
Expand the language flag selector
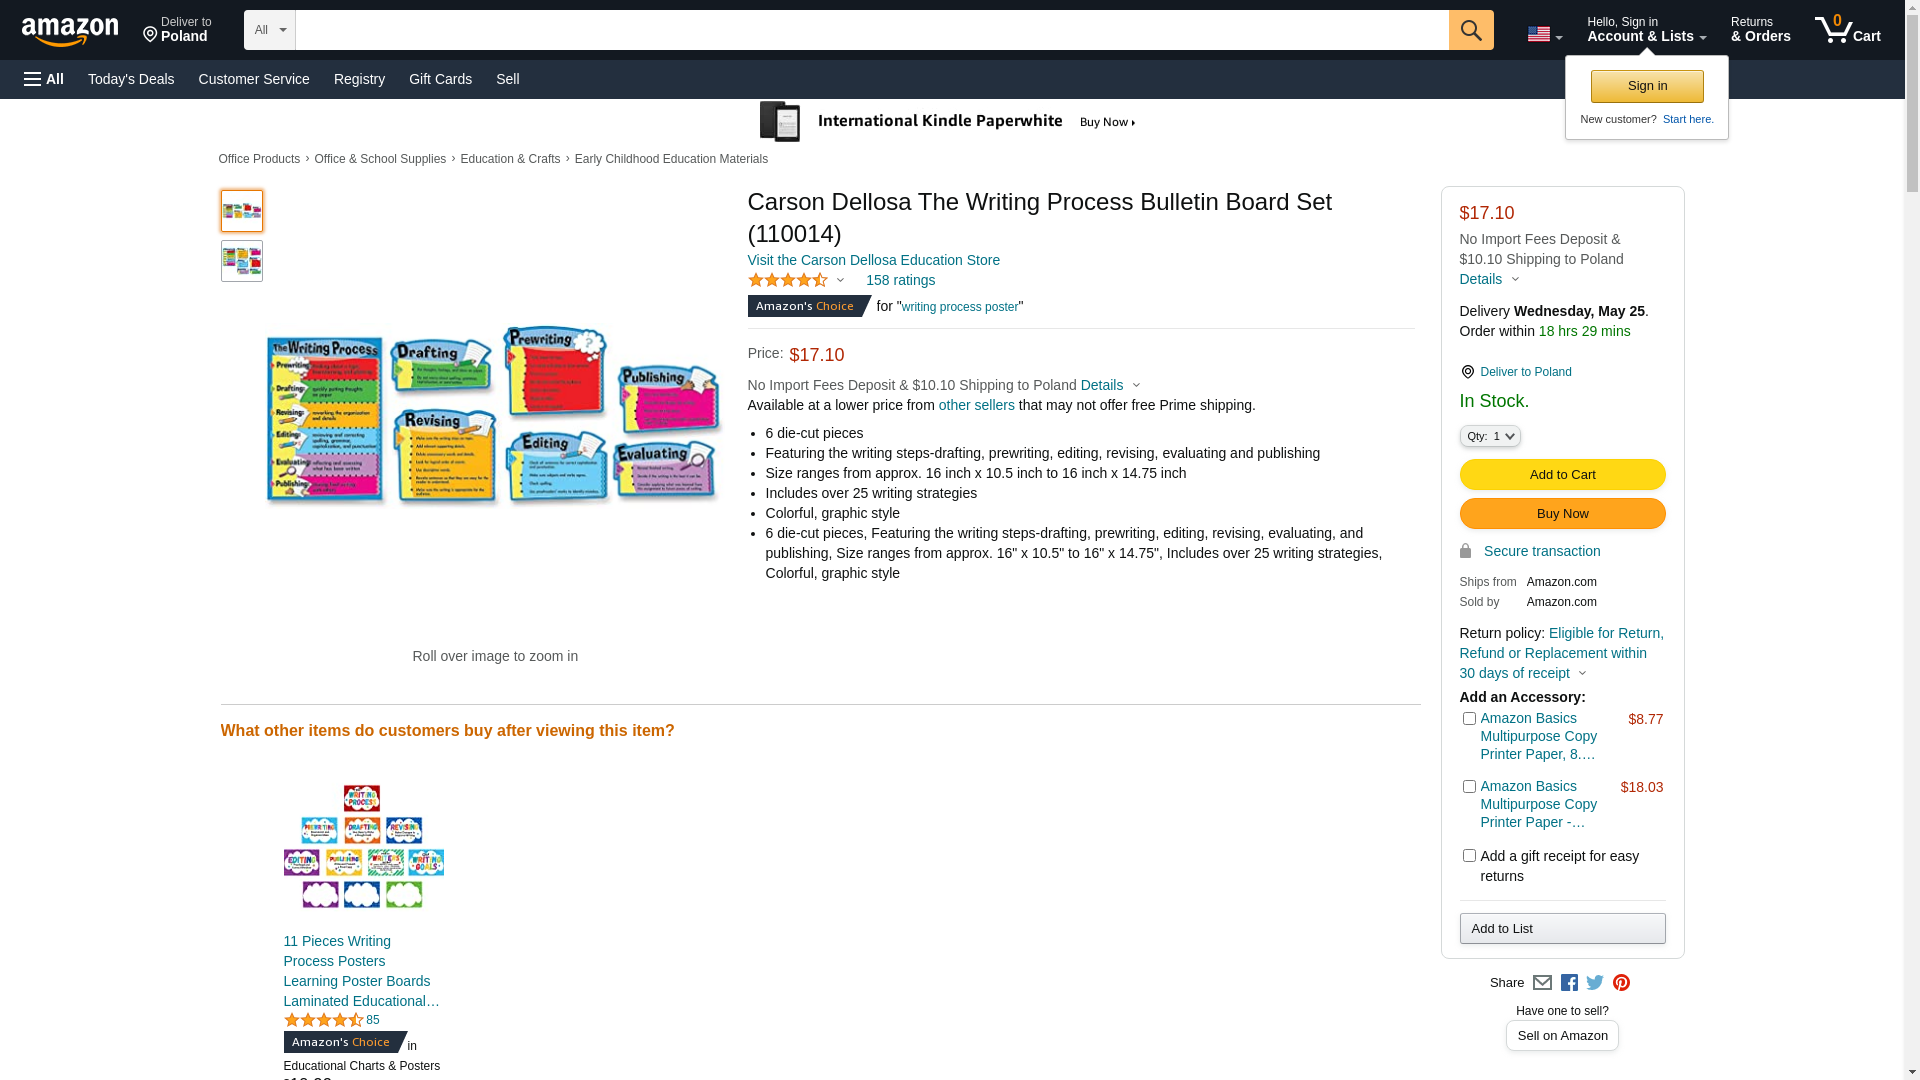[1544, 34]
